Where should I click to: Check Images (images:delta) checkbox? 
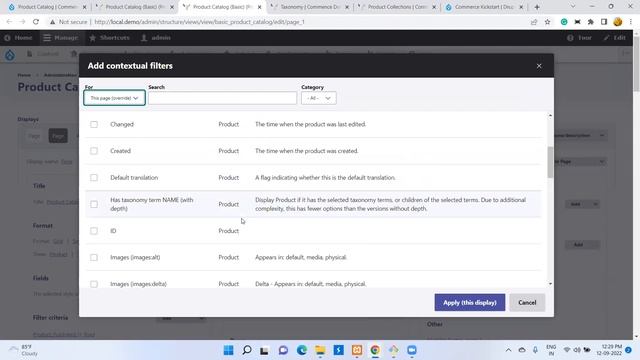coord(94,284)
